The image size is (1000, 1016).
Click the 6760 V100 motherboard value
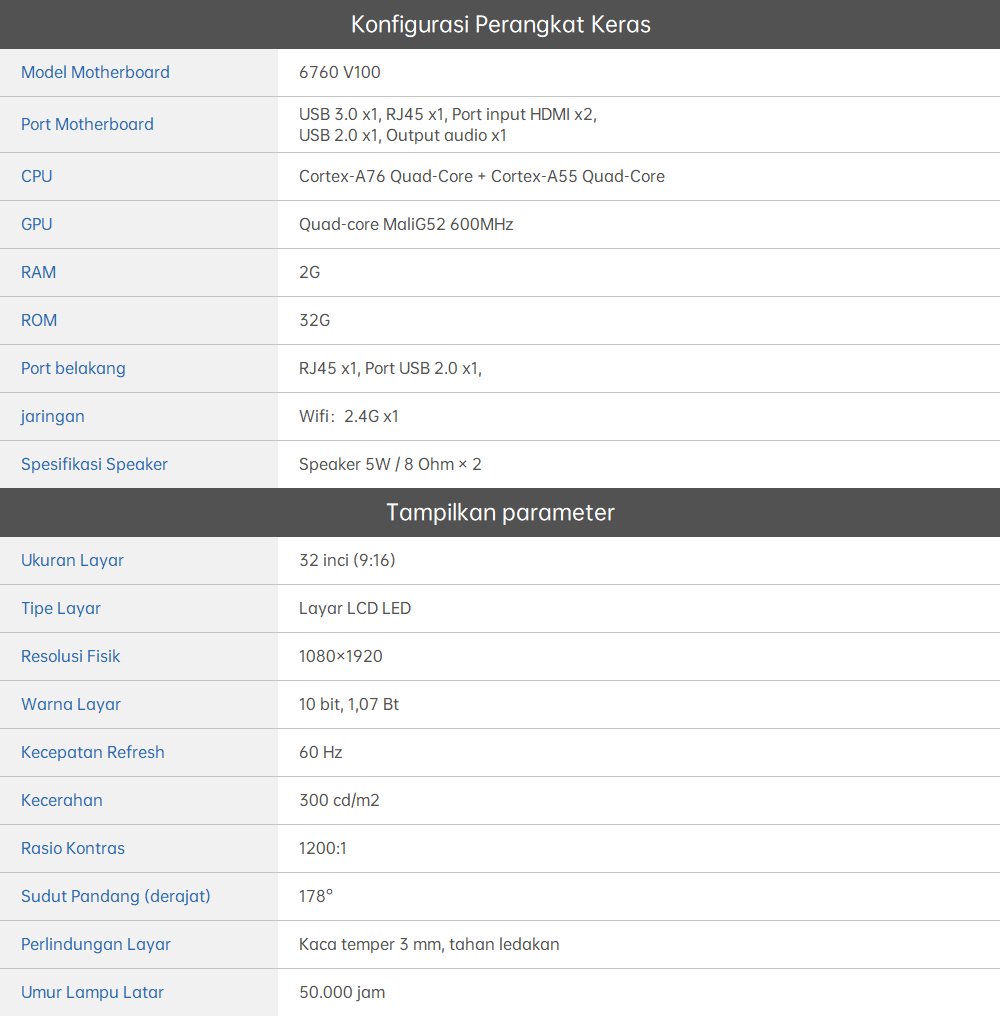pyautogui.click(x=339, y=72)
